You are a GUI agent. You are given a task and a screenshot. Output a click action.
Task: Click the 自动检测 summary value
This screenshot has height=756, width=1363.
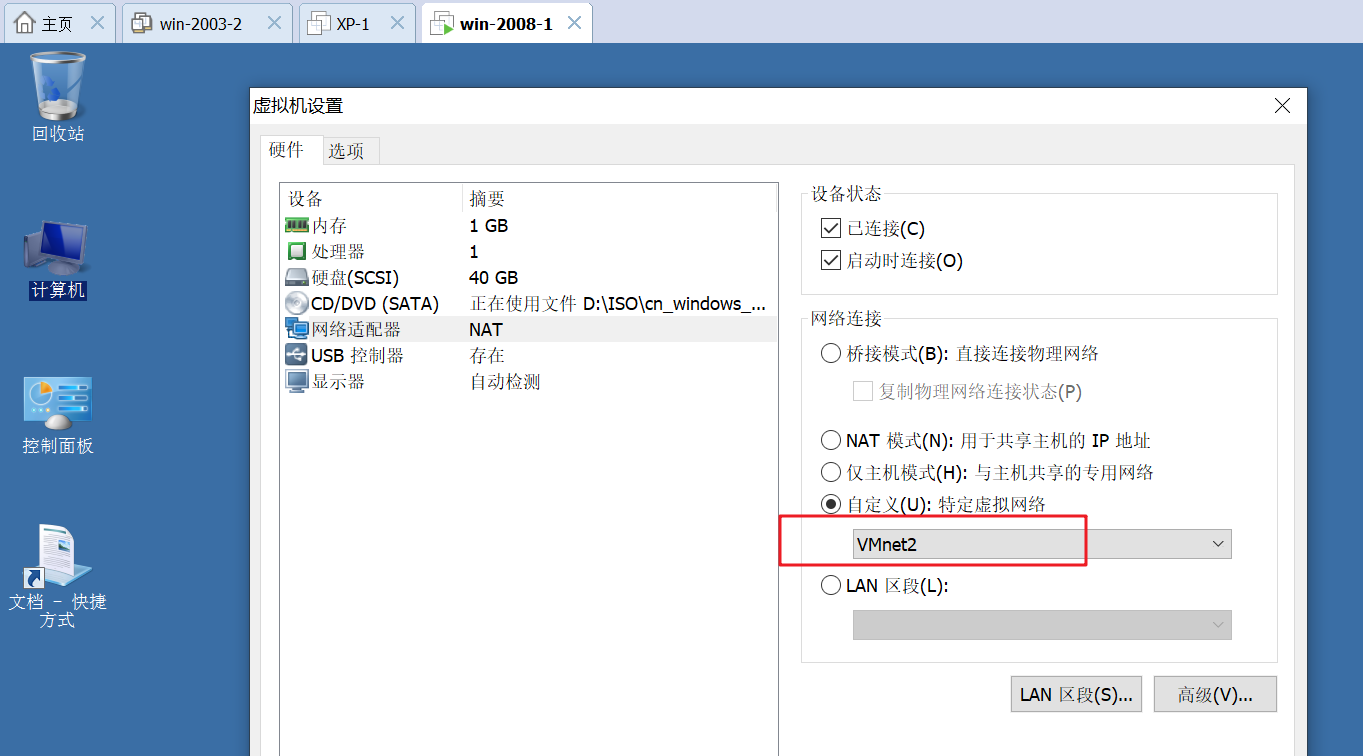pos(505,381)
